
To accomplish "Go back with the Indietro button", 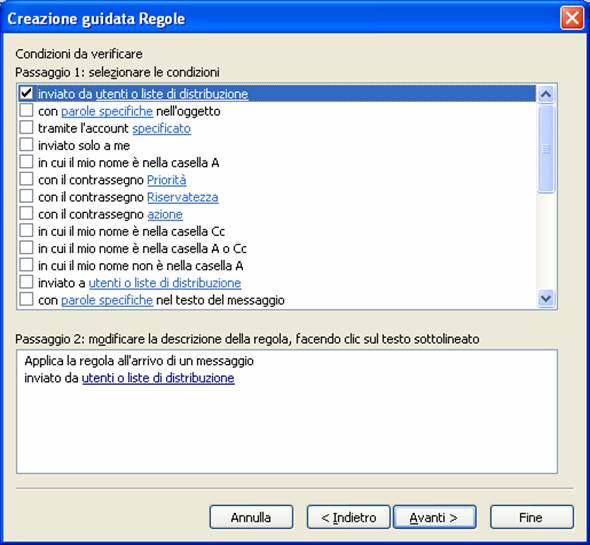I will click(348, 517).
